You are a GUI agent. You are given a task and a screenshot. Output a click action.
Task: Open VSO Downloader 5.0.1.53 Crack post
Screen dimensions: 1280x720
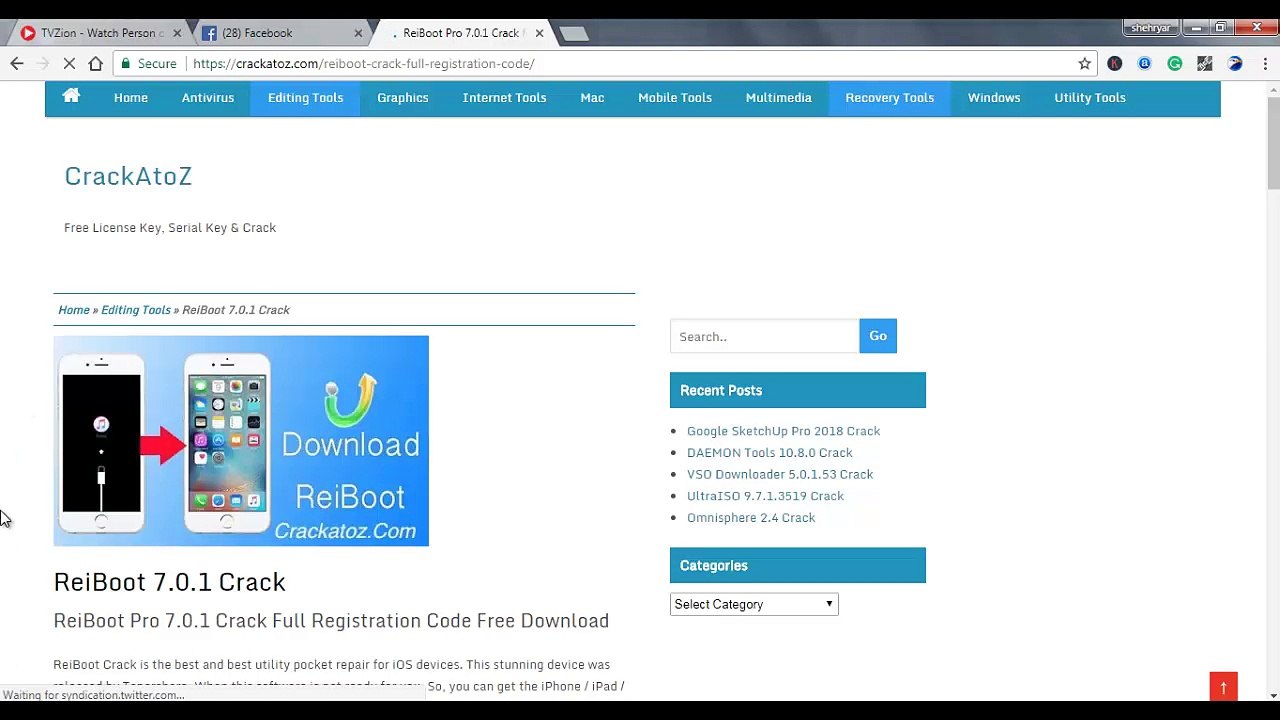tap(780, 474)
